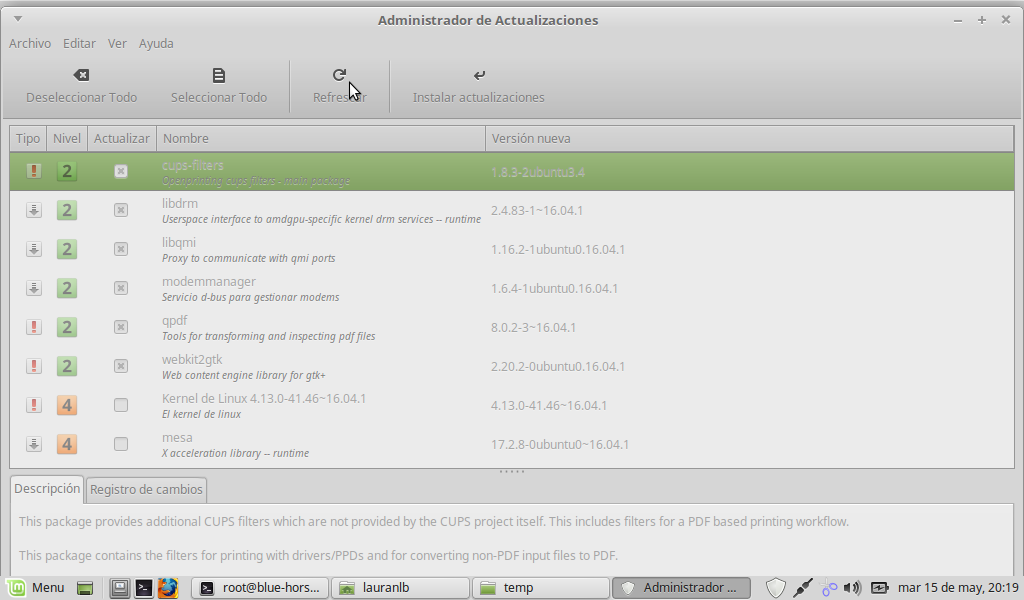Check the mesa update checkbox

121,444
